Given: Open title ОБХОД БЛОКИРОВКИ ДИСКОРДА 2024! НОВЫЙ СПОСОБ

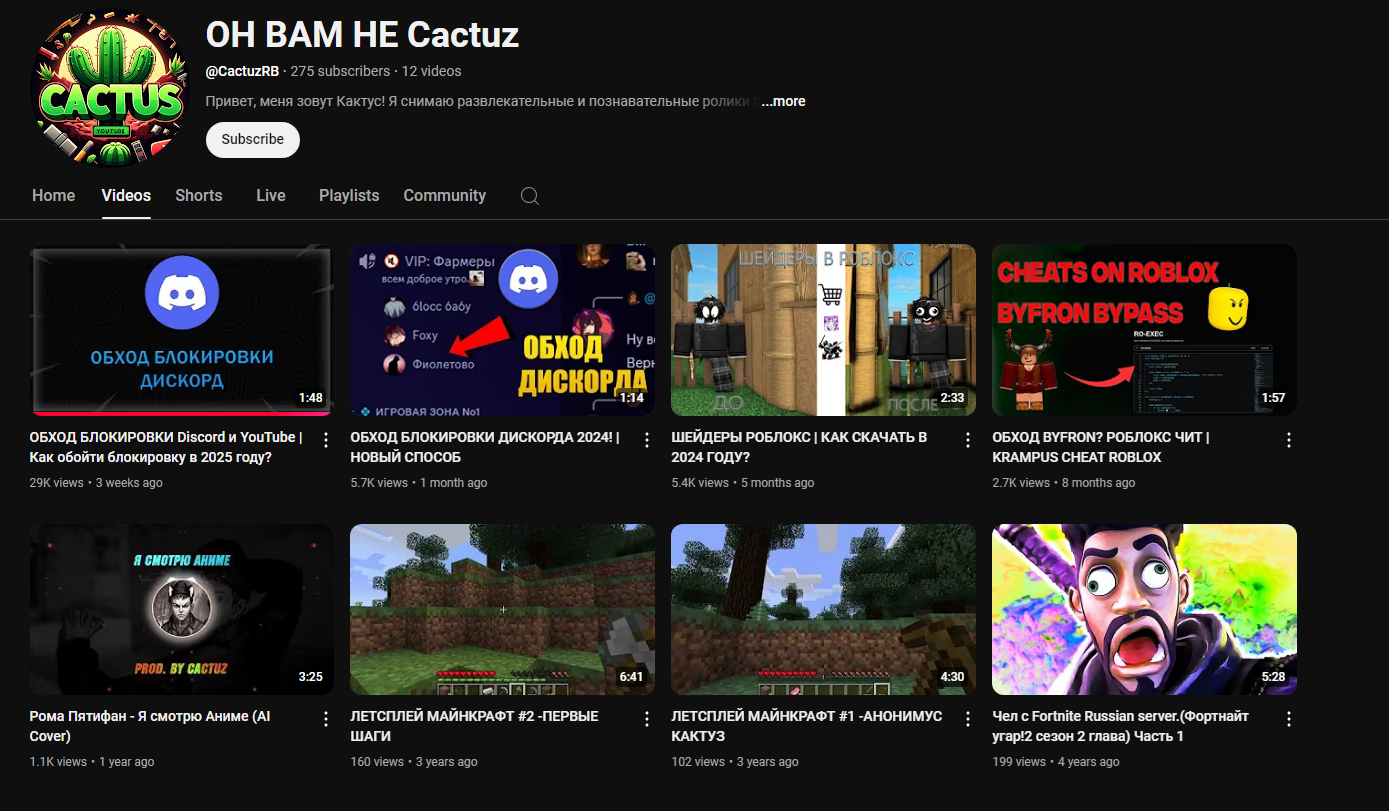Looking at the screenshot, I should [x=485, y=447].
